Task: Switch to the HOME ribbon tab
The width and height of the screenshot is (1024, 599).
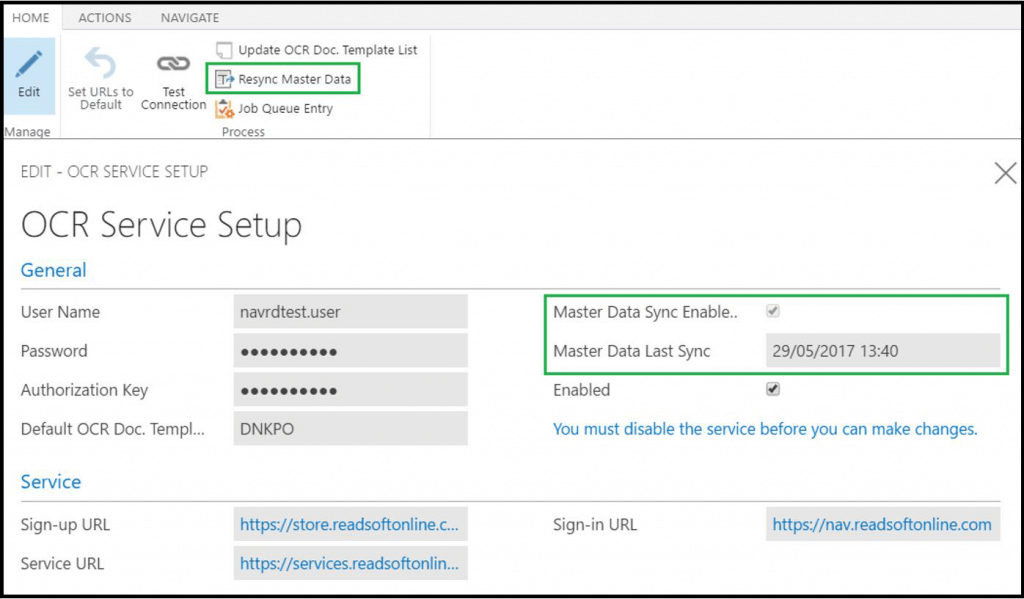Action: (x=31, y=18)
